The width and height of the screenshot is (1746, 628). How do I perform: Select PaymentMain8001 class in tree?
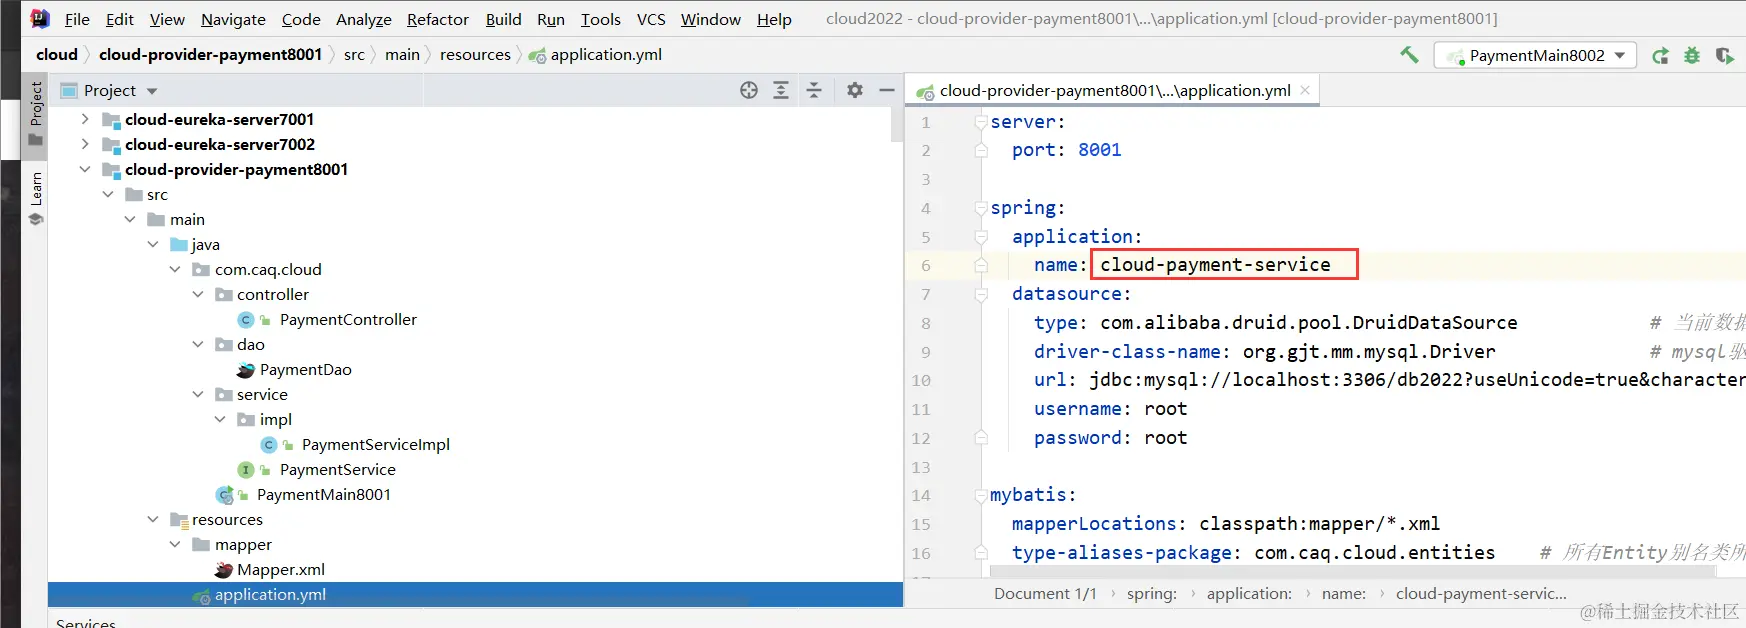tap(323, 494)
